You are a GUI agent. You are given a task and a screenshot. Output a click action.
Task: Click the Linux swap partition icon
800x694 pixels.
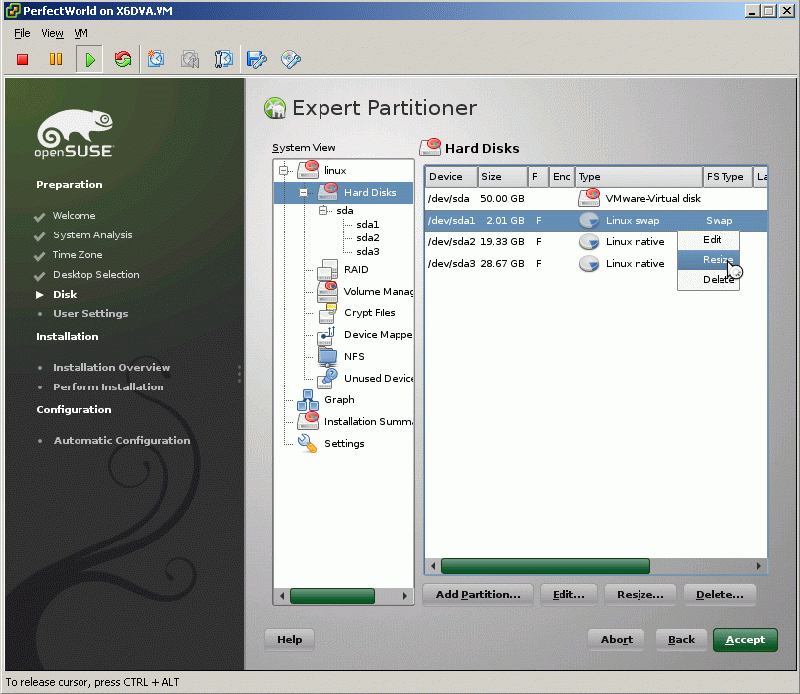point(589,220)
